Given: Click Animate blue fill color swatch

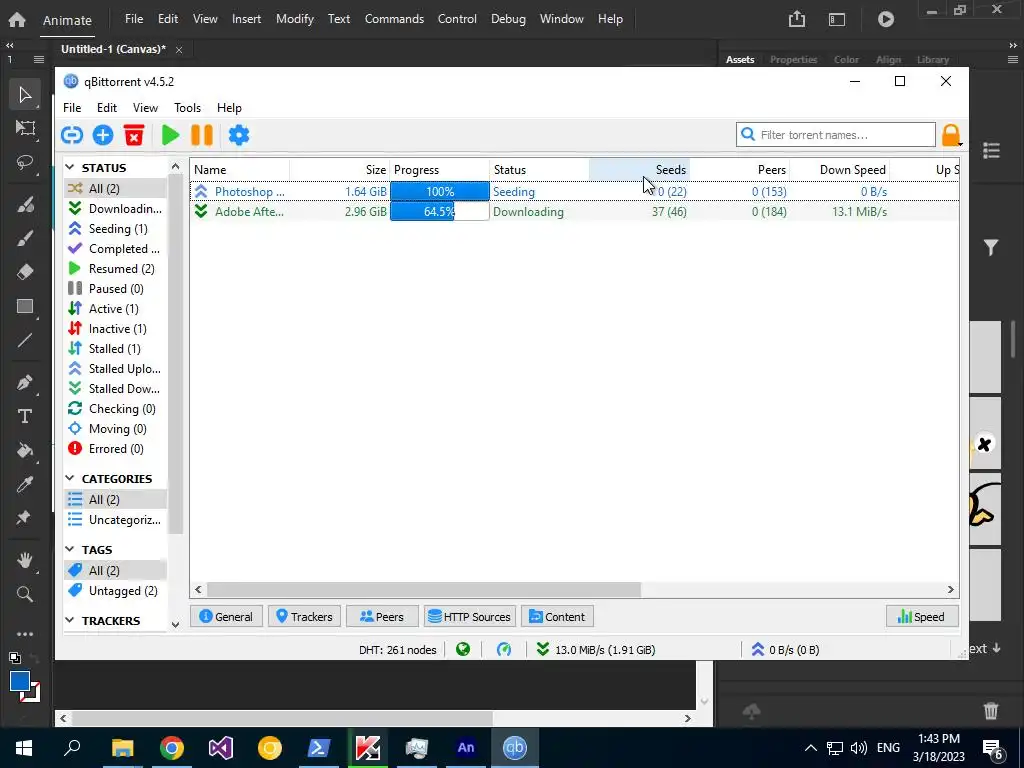Looking at the screenshot, I should pos(20,680).
